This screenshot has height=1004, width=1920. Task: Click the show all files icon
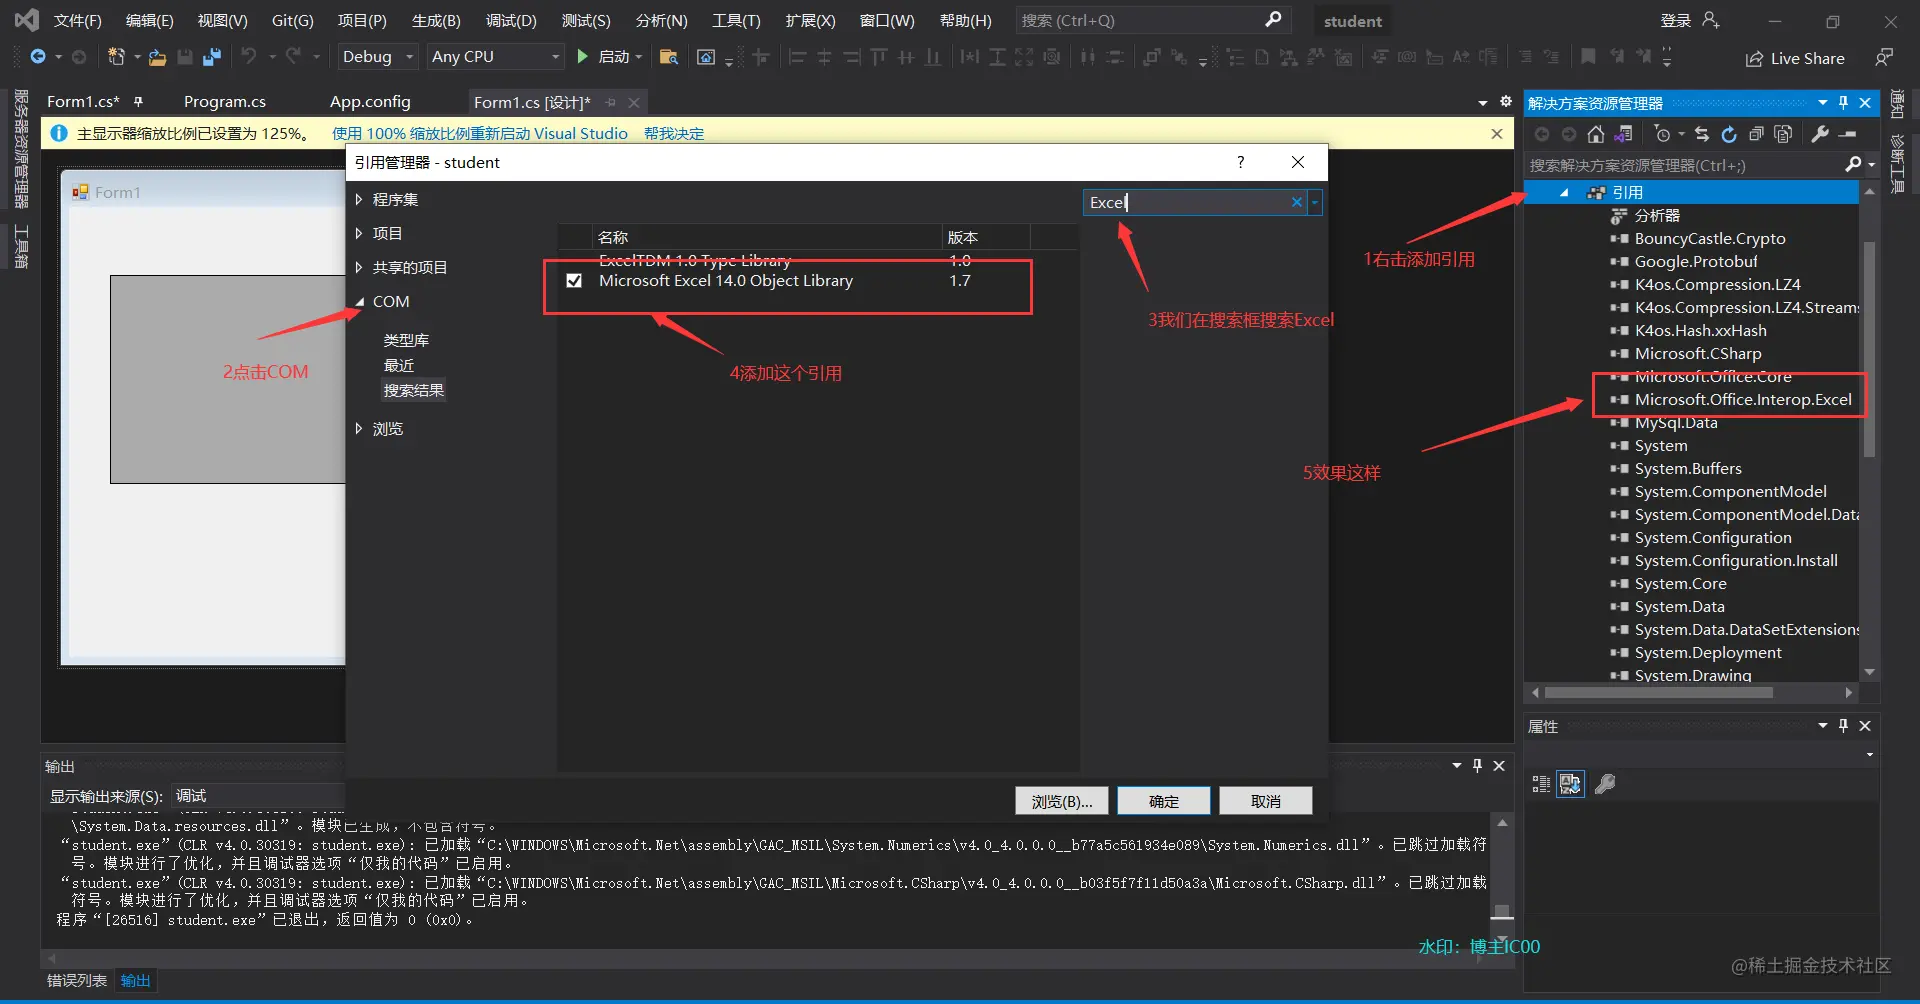[1783, 134]
